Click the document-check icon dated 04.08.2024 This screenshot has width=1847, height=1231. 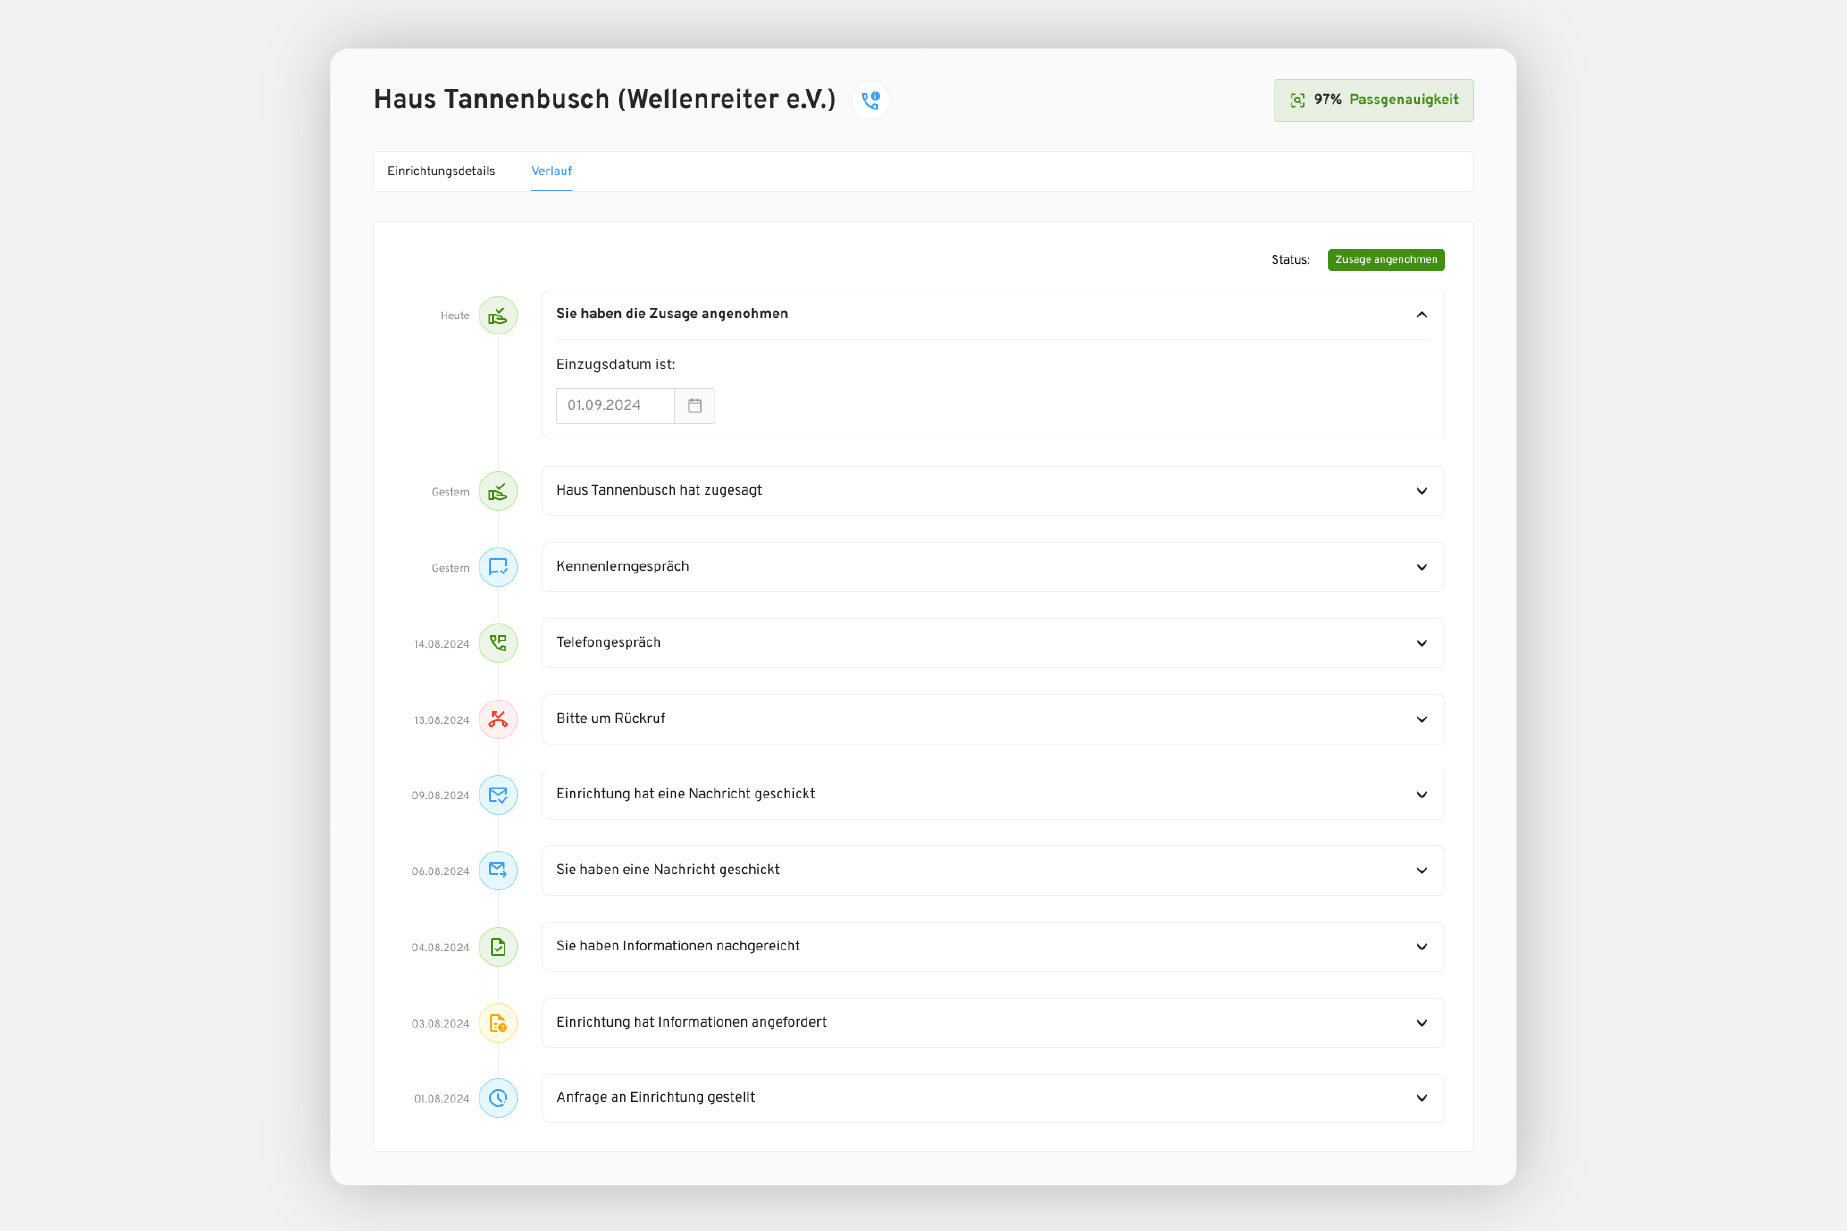point(498,947)
